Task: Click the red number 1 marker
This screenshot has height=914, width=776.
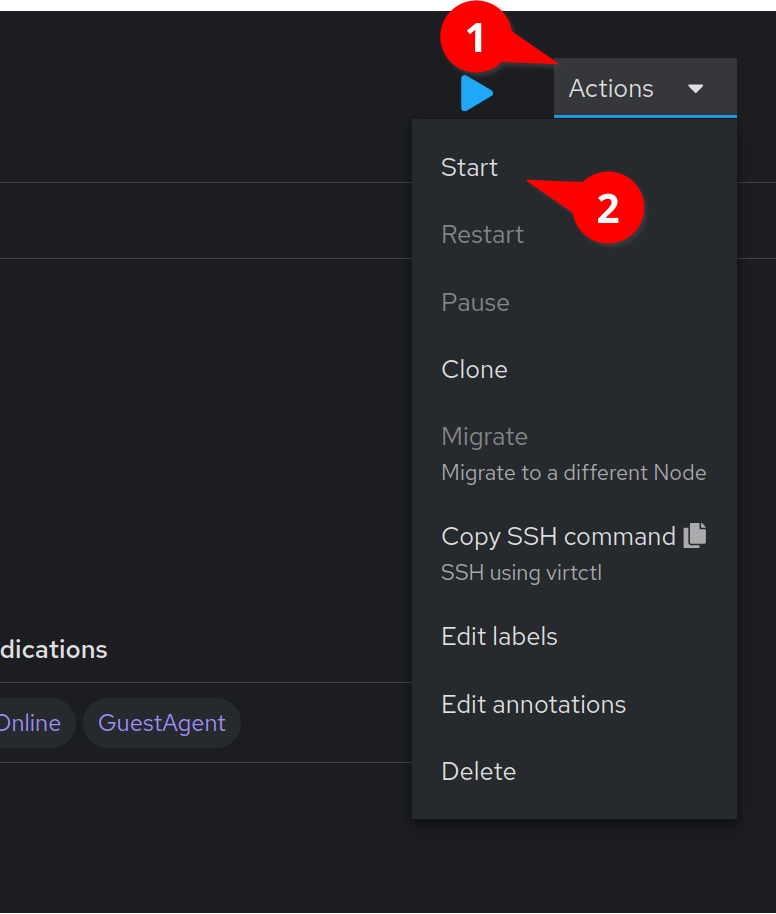Action: point(475,39)
